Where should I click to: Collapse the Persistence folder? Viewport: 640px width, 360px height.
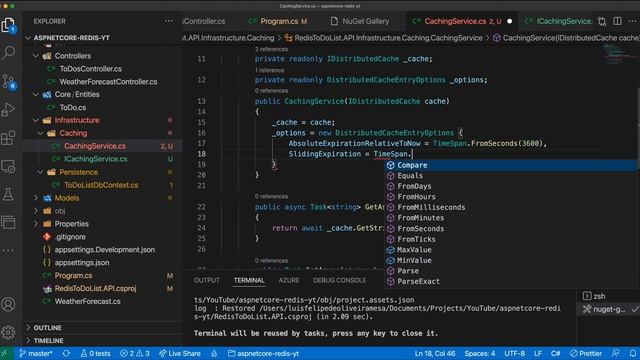pos(40,172)
